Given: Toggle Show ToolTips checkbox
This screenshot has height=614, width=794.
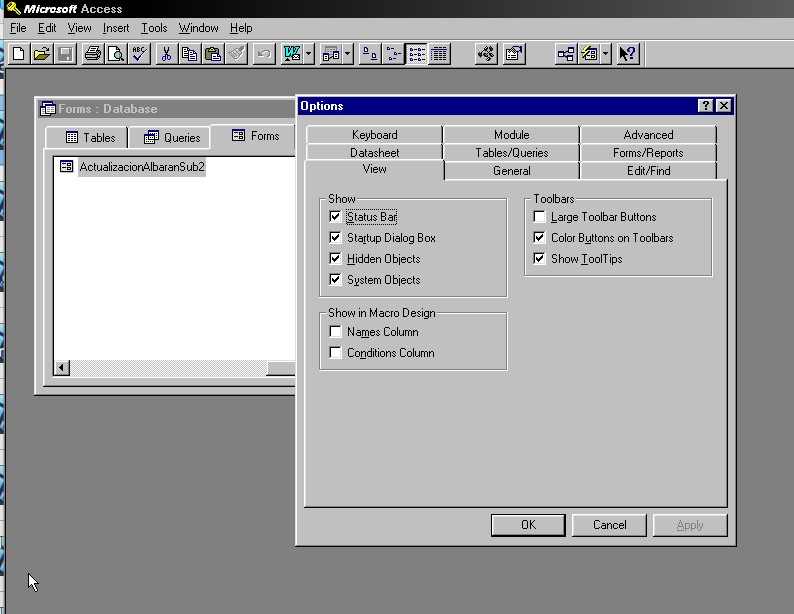Looking at the screenshot, I should click(x=539, y=259).
